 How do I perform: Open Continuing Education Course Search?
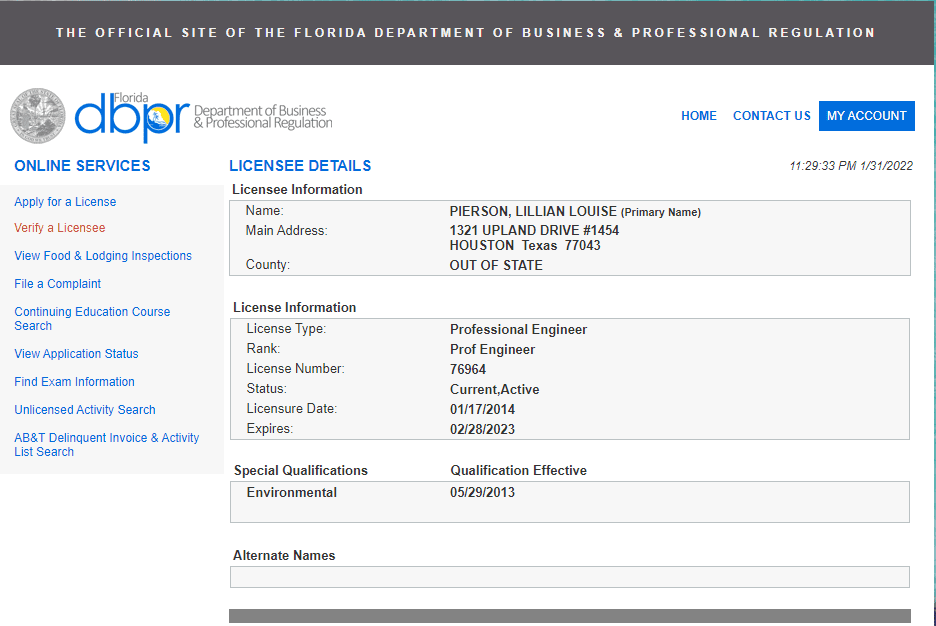92,319
